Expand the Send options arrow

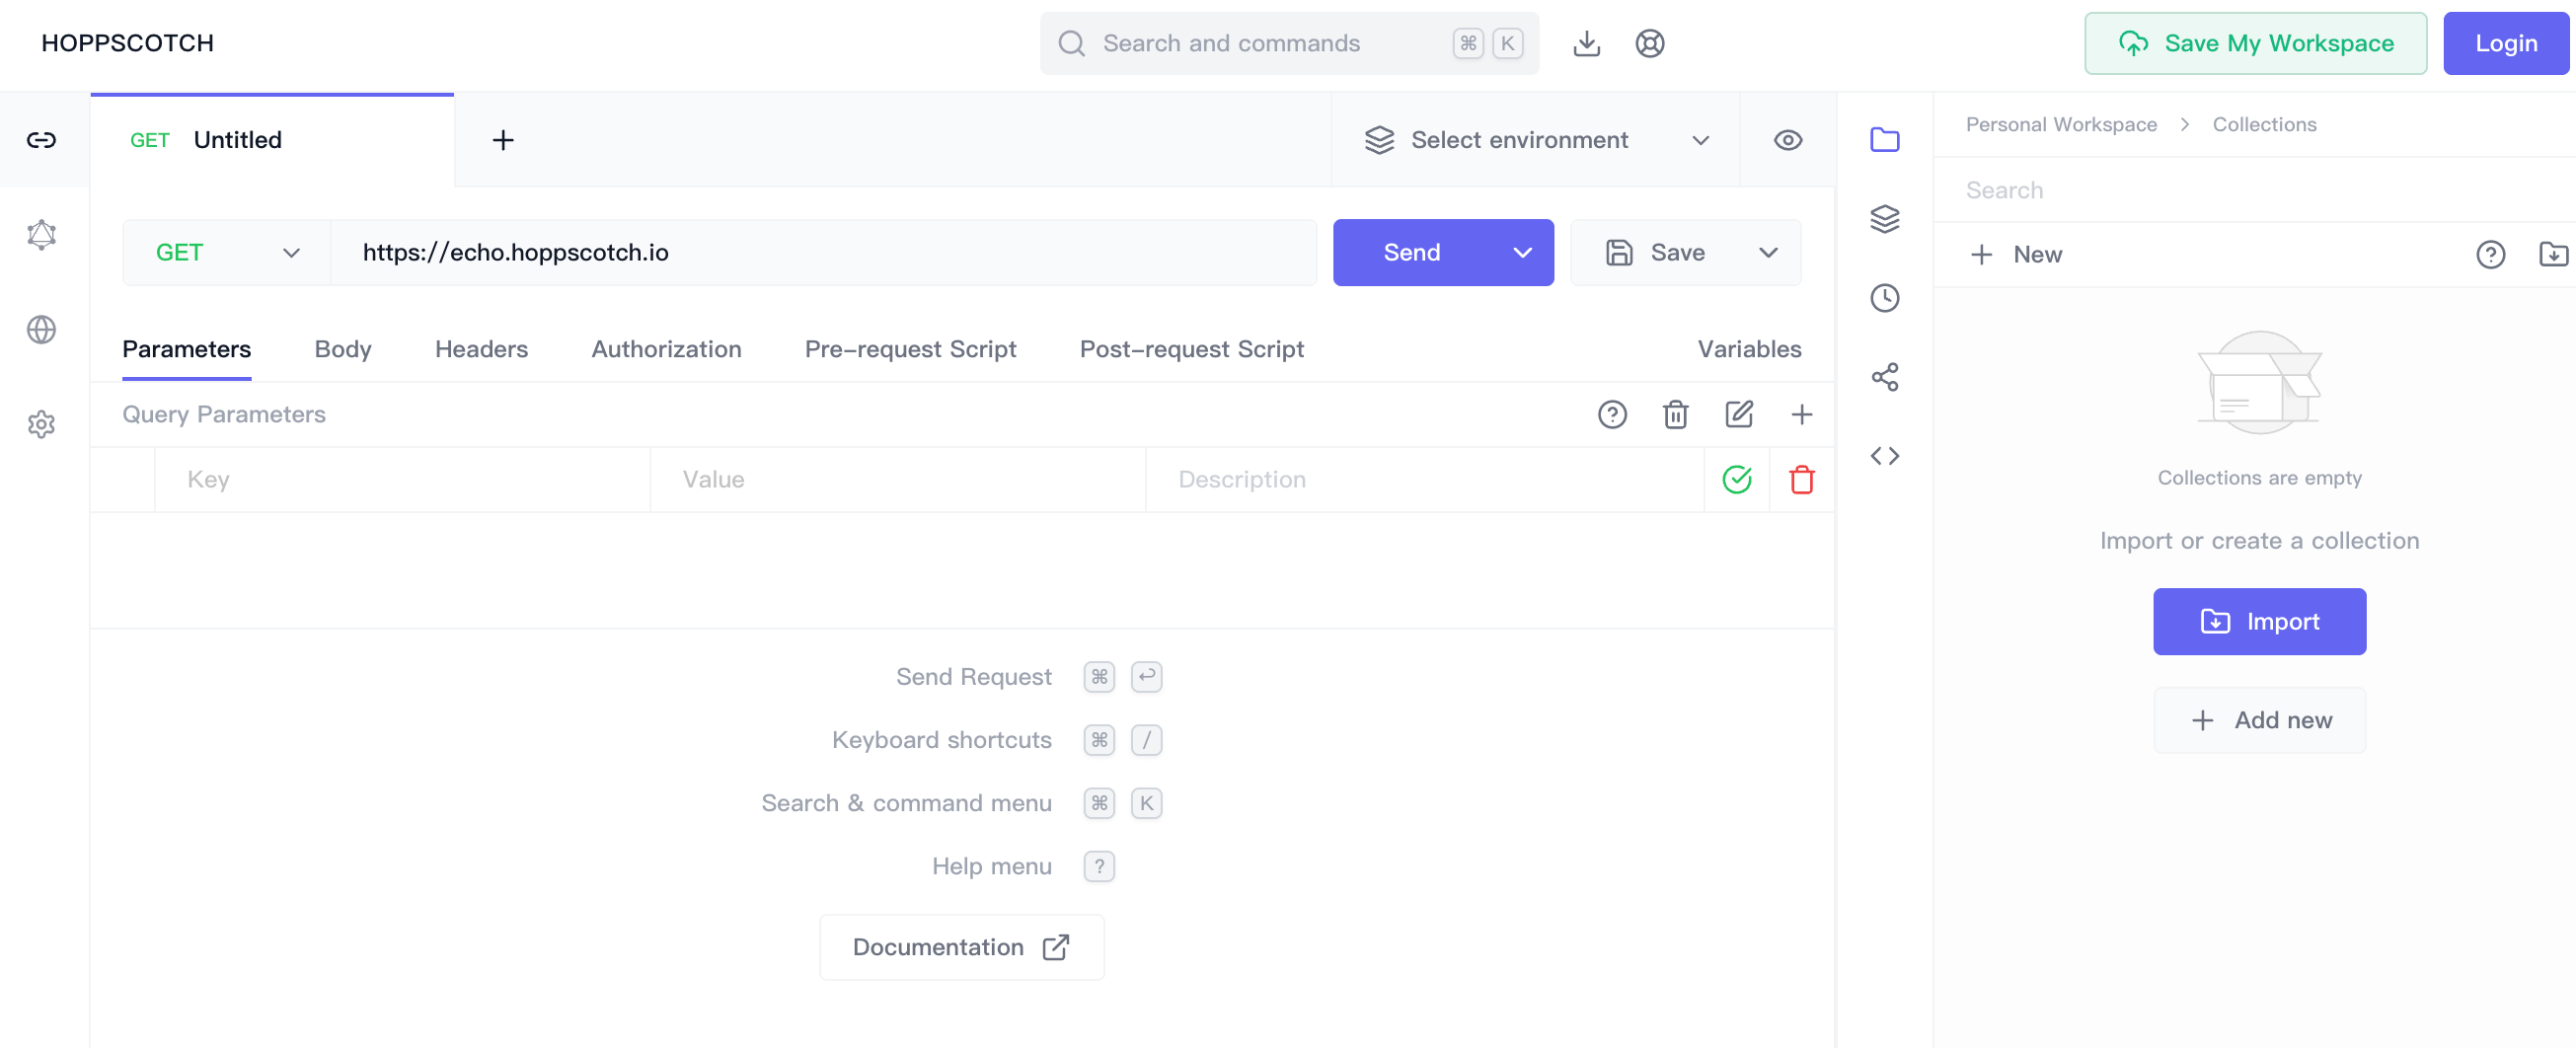coord(1522,253)
